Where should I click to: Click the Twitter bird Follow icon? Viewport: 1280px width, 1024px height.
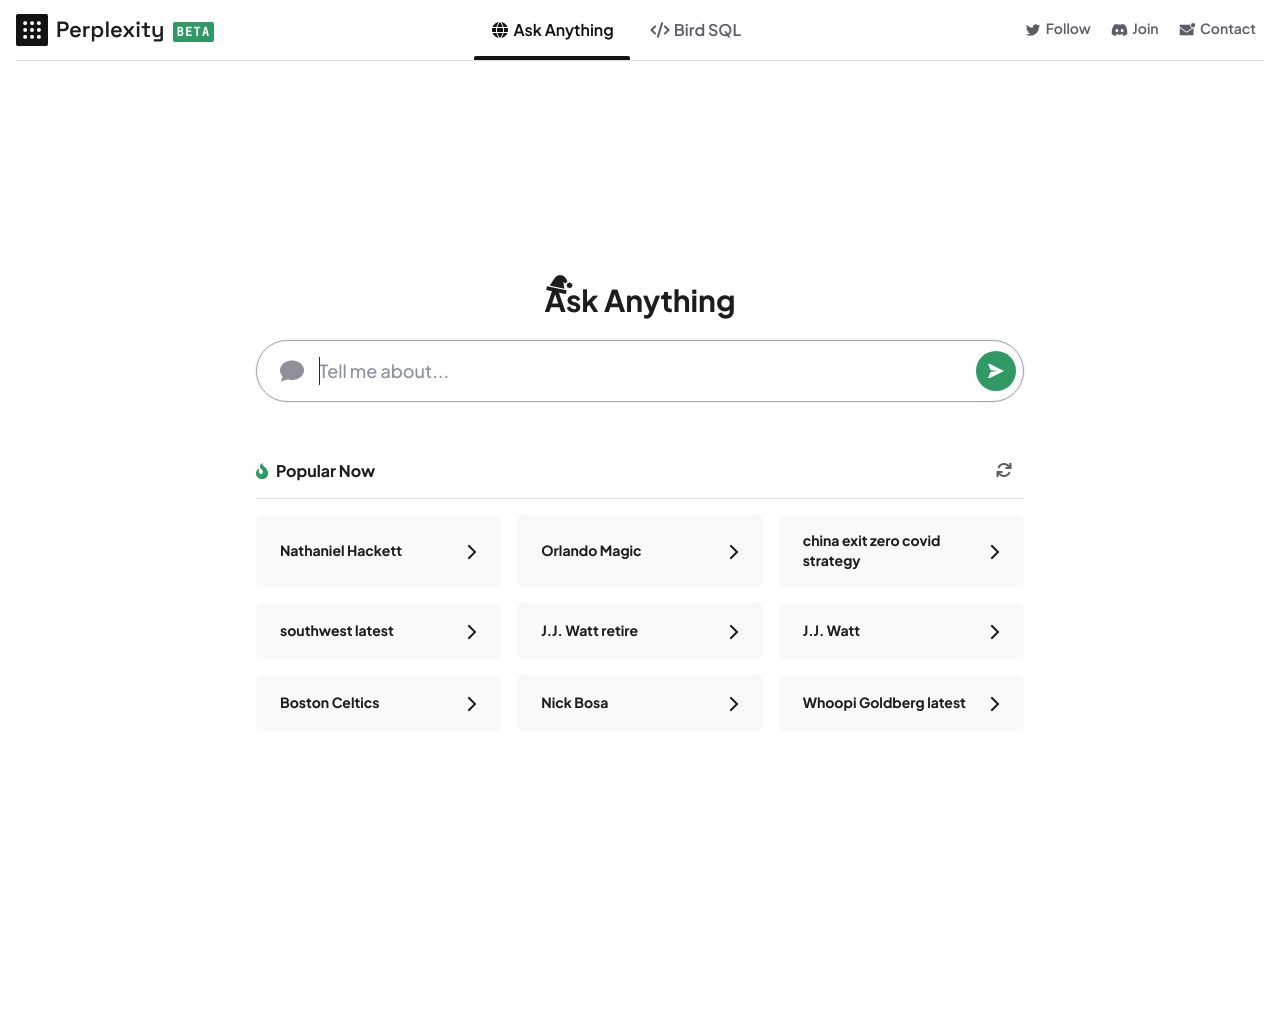tap(1033, 30)
